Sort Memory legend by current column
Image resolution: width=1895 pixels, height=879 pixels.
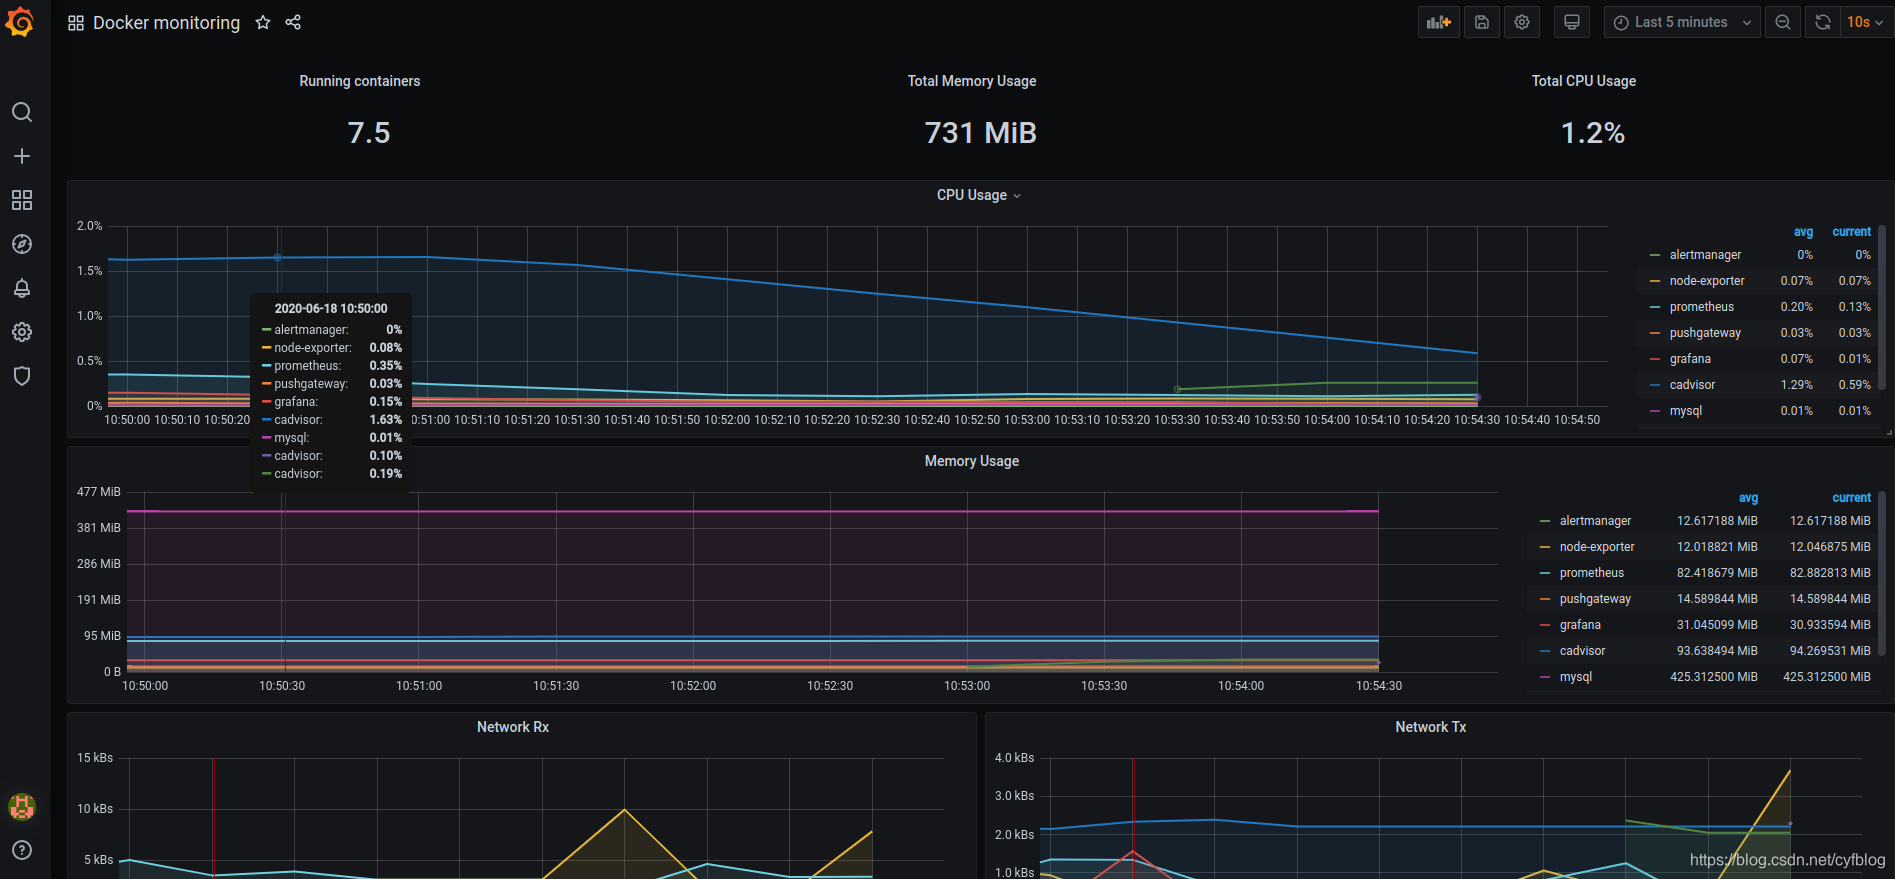tap(1851, 497)
